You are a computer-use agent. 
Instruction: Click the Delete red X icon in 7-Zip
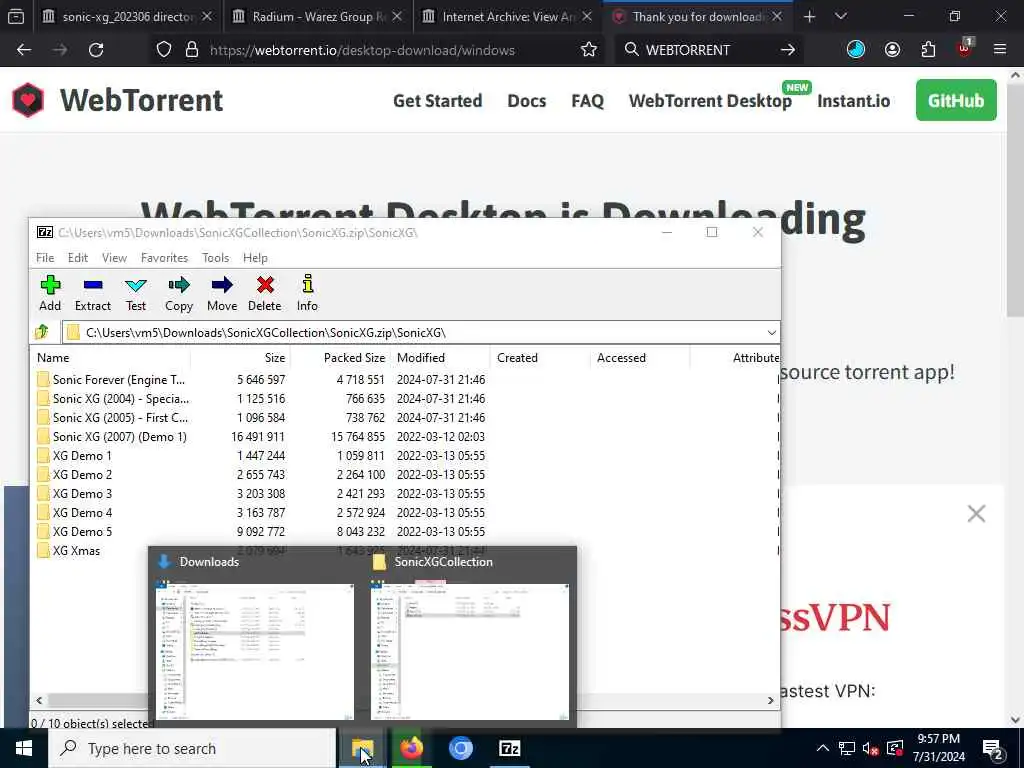264,293
